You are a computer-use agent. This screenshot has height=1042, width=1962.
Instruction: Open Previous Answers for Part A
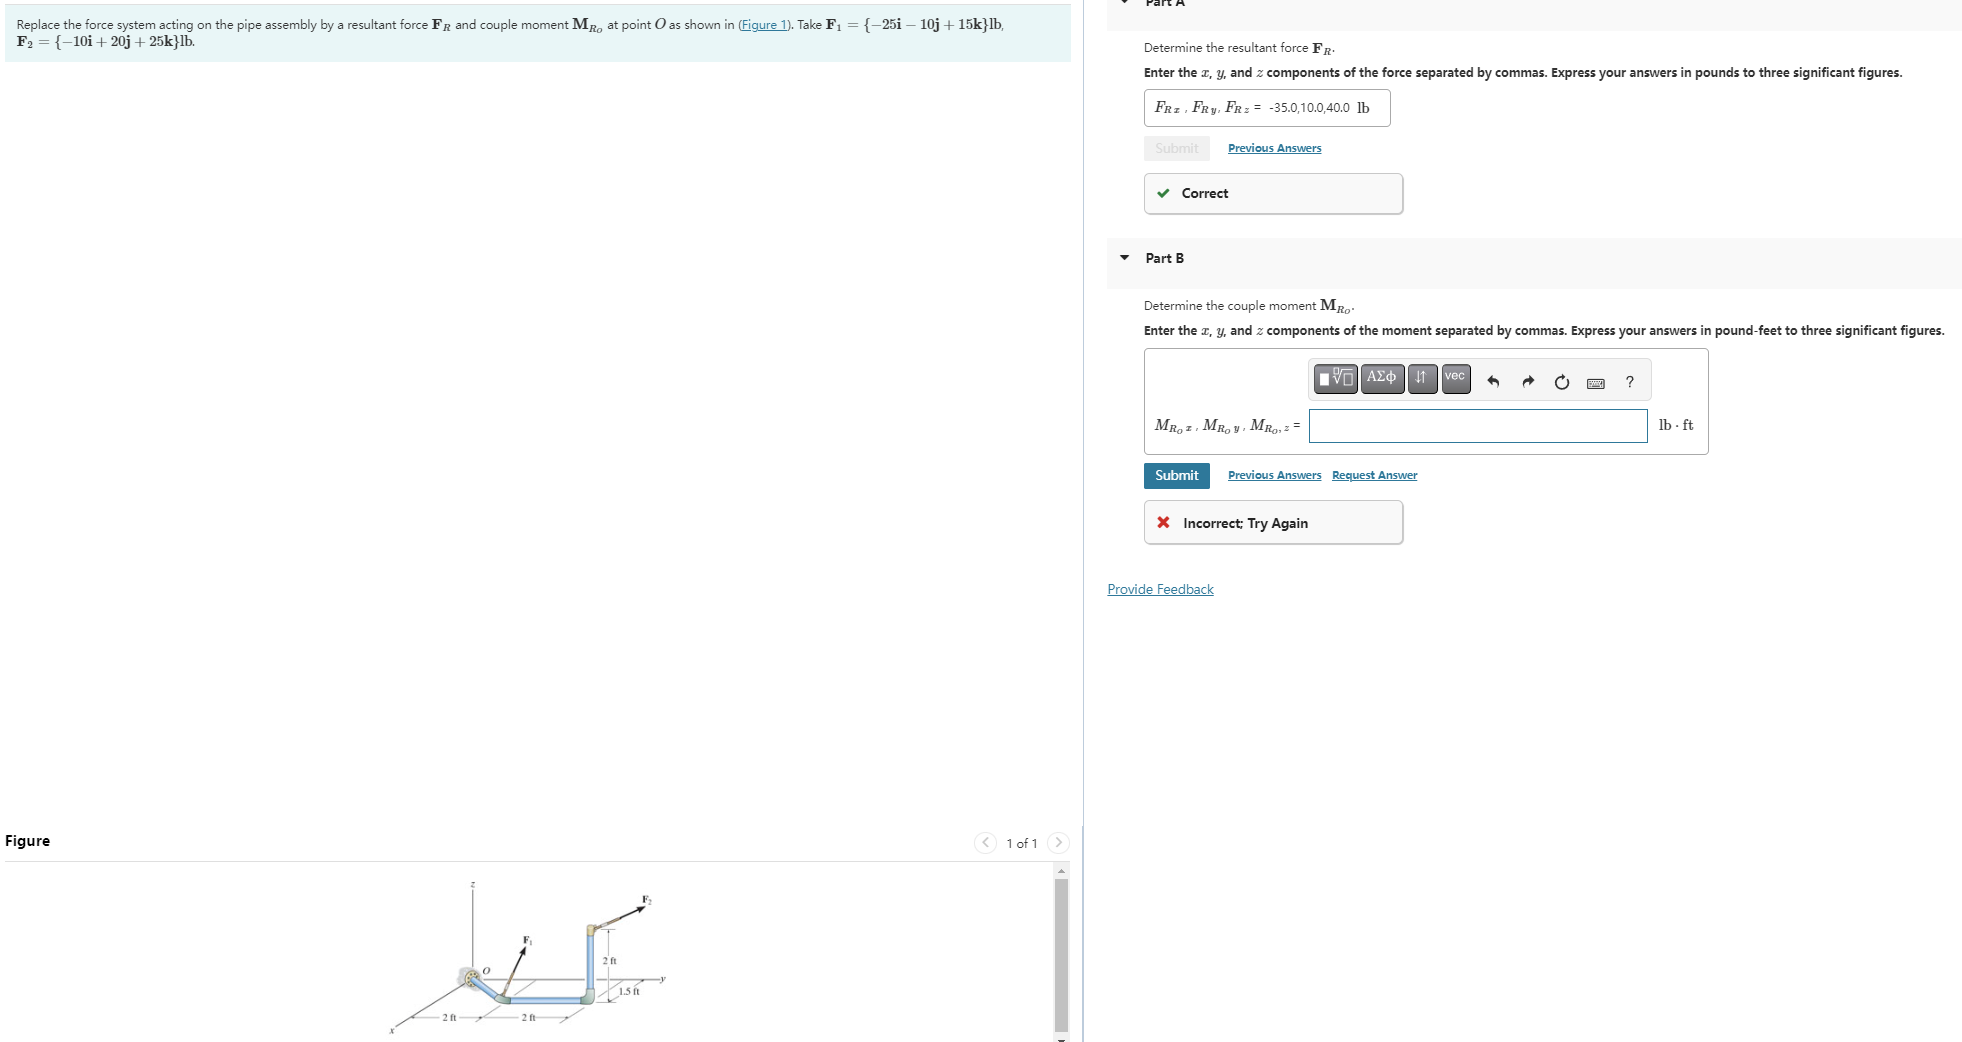[1274, 149]
